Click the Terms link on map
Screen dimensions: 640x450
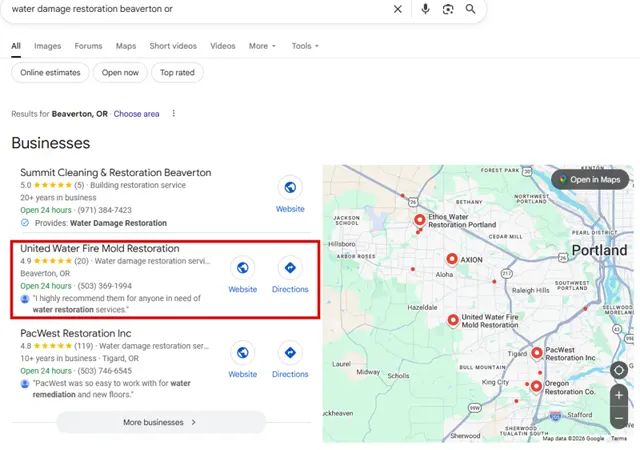coord(619,438)
